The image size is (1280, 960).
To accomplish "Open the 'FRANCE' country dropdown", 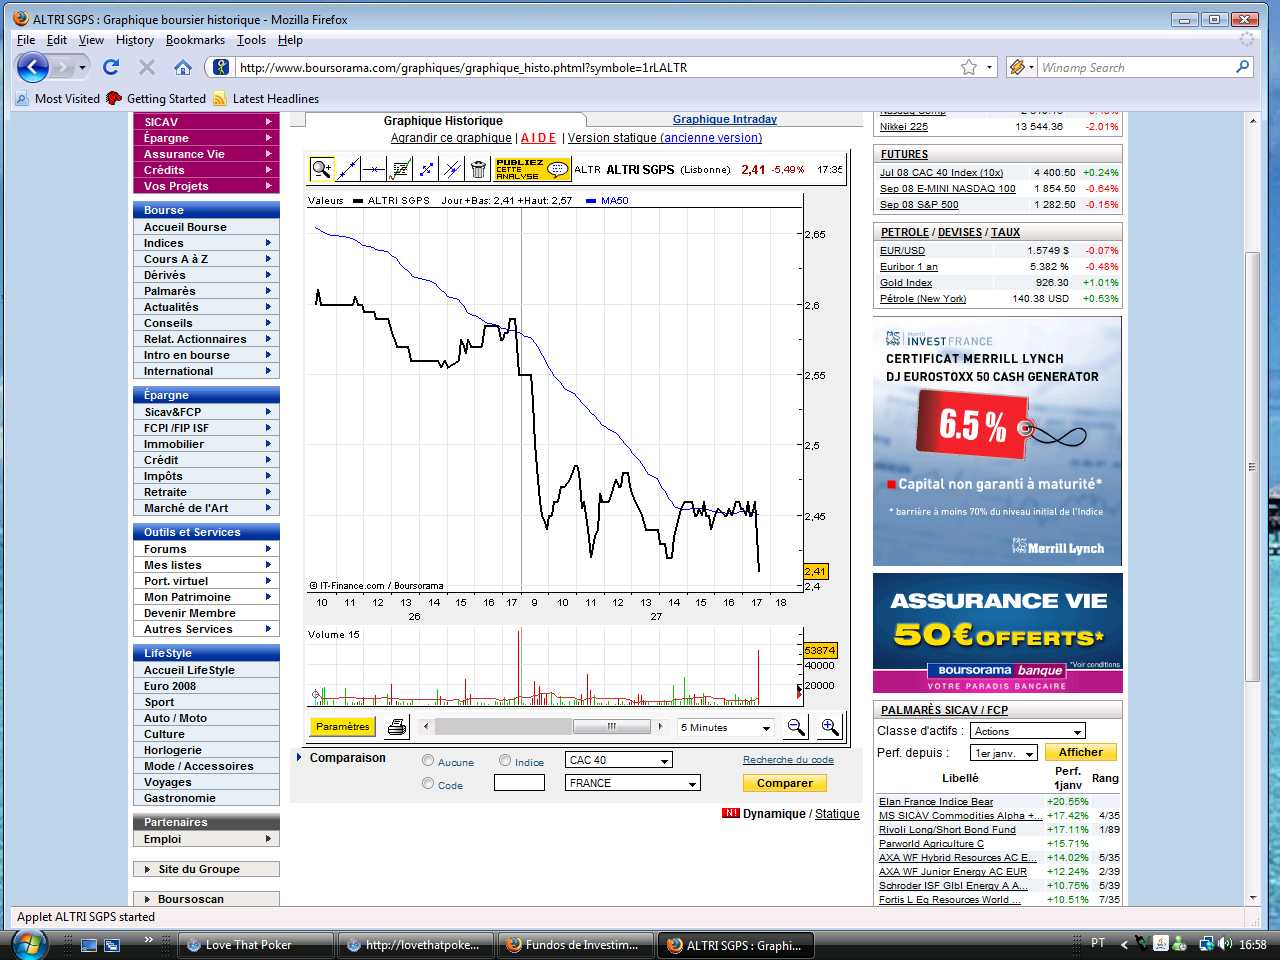I will [632, 783].
